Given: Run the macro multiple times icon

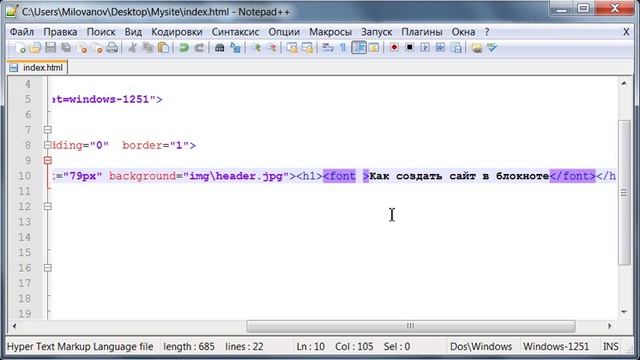Looking at the screenshot, I should [x=440, y=48].
